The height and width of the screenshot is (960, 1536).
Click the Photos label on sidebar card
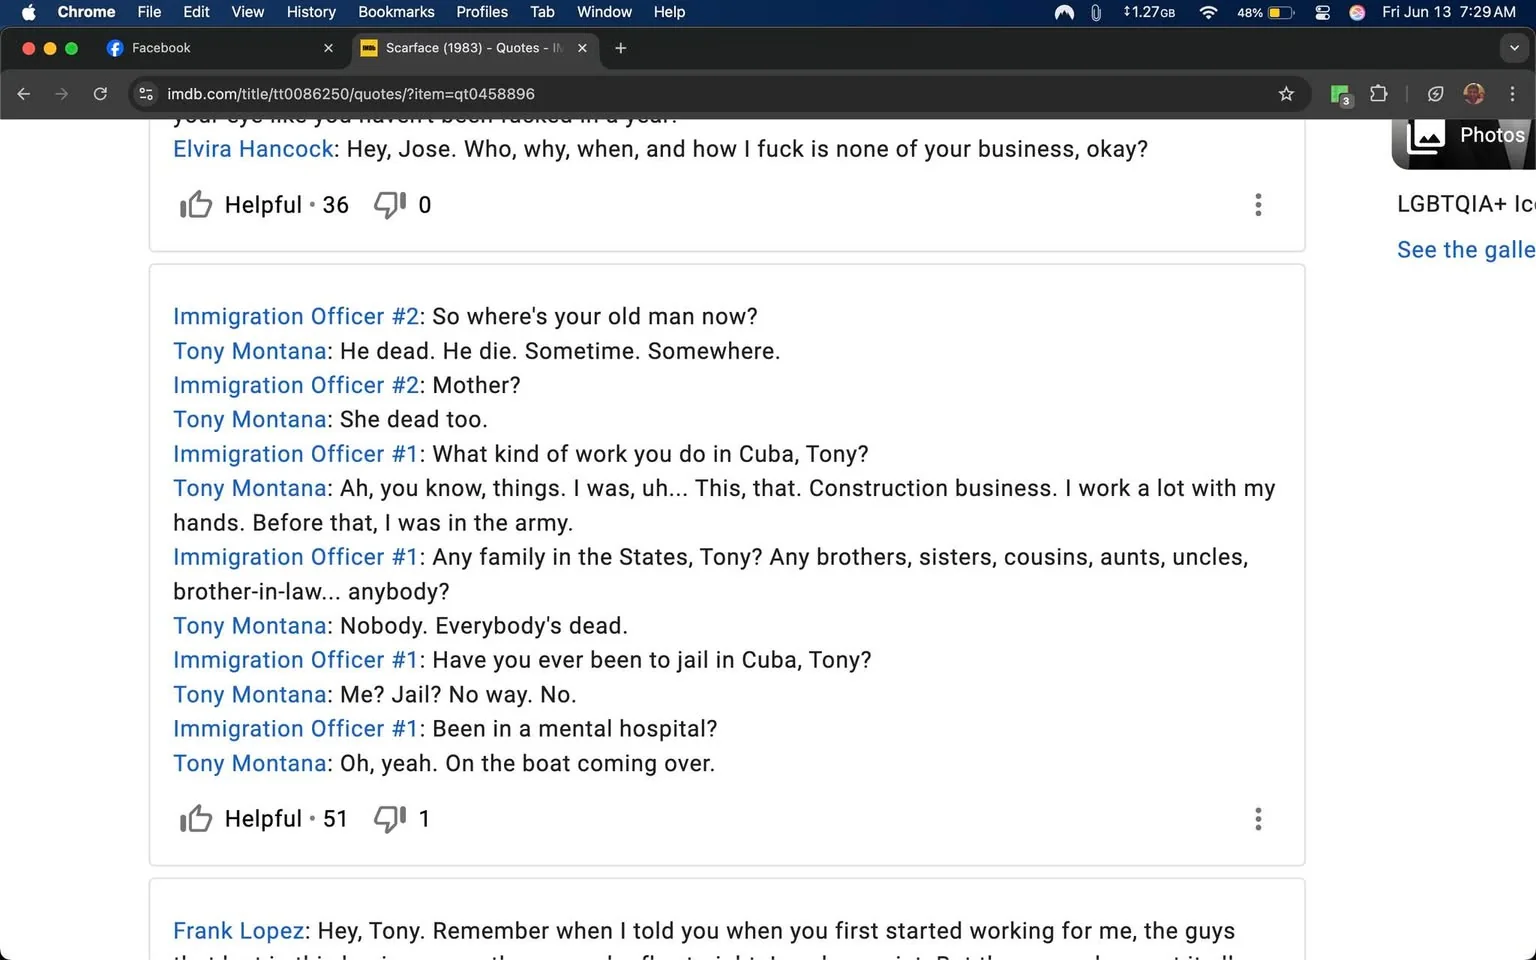coord(1492,135)
